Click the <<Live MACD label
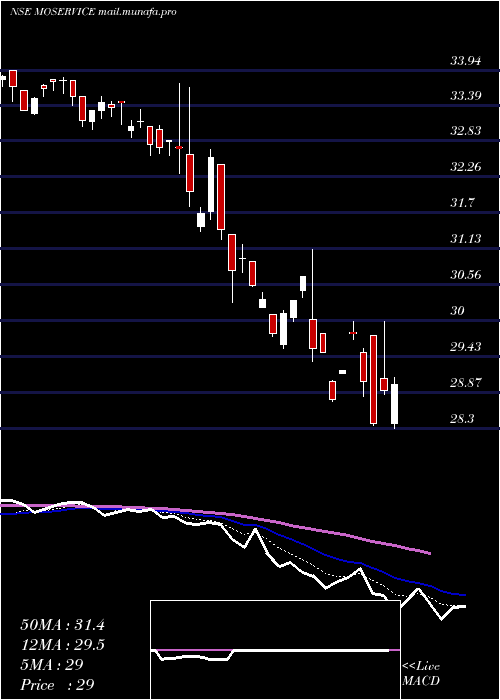 [x=421, y=674]
